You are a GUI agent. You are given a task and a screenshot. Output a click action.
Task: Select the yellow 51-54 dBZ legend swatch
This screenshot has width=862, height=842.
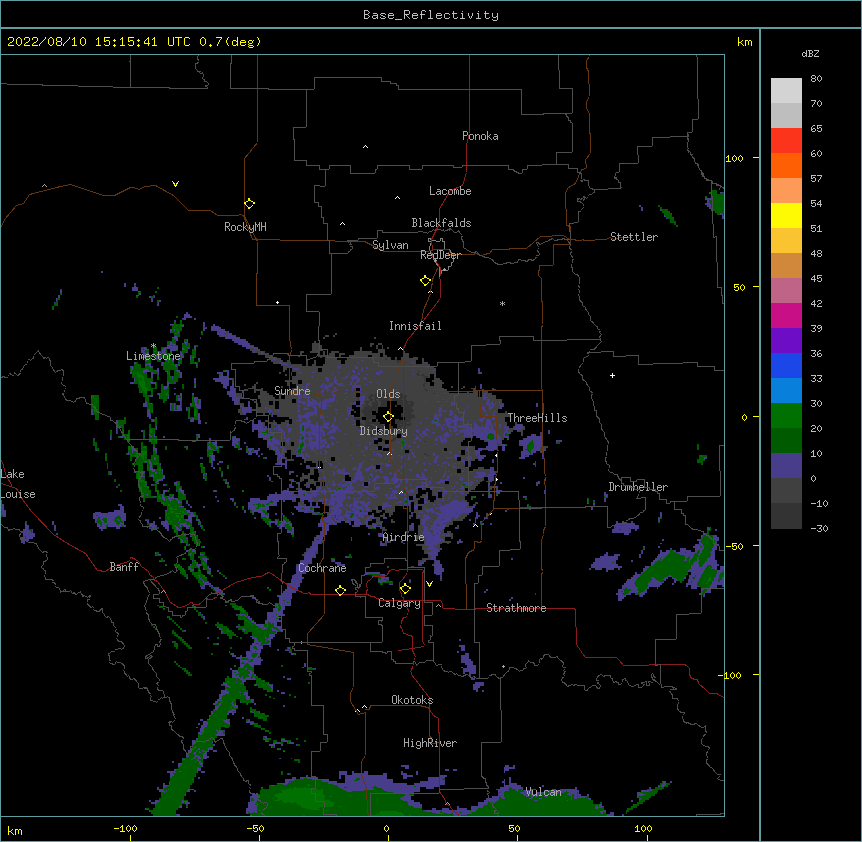tap(786, 215)
